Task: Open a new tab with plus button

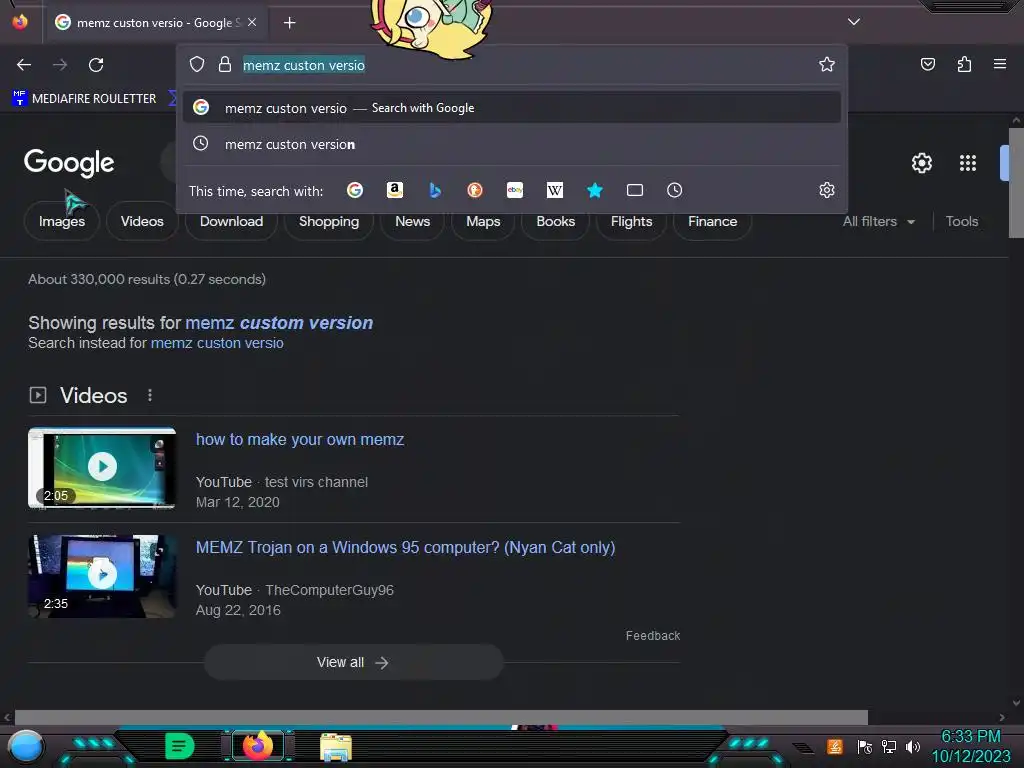Action: click(289, 23)
